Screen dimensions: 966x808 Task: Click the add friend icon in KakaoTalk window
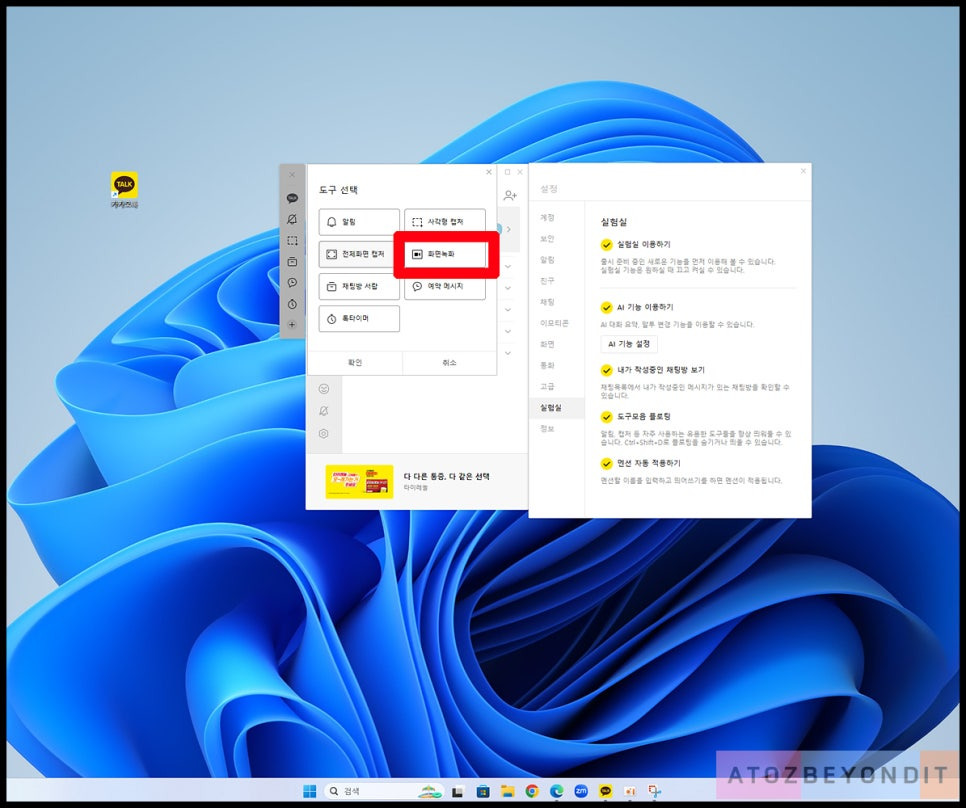click(510, 195)
